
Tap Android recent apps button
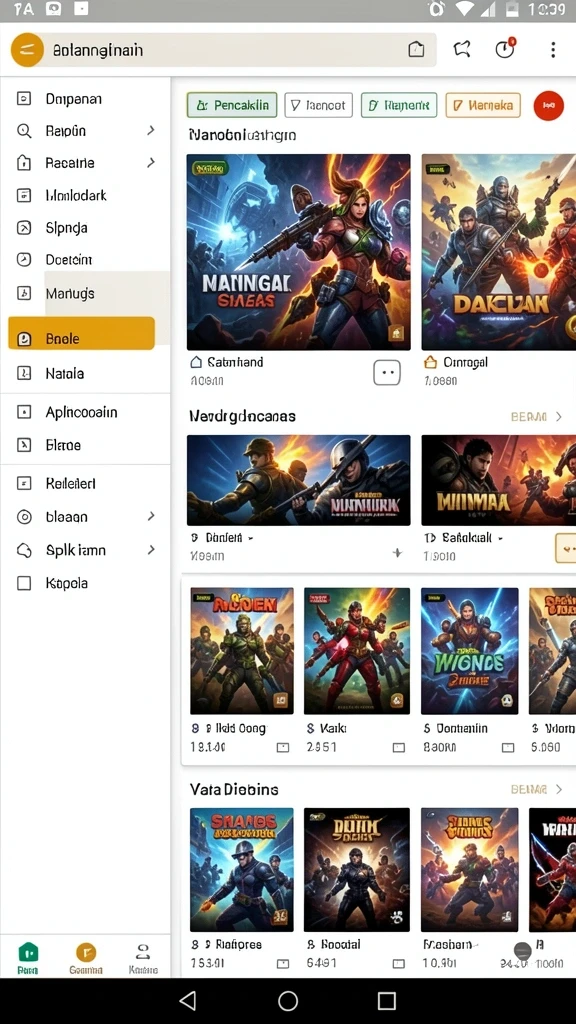[x=387, y=1000]
